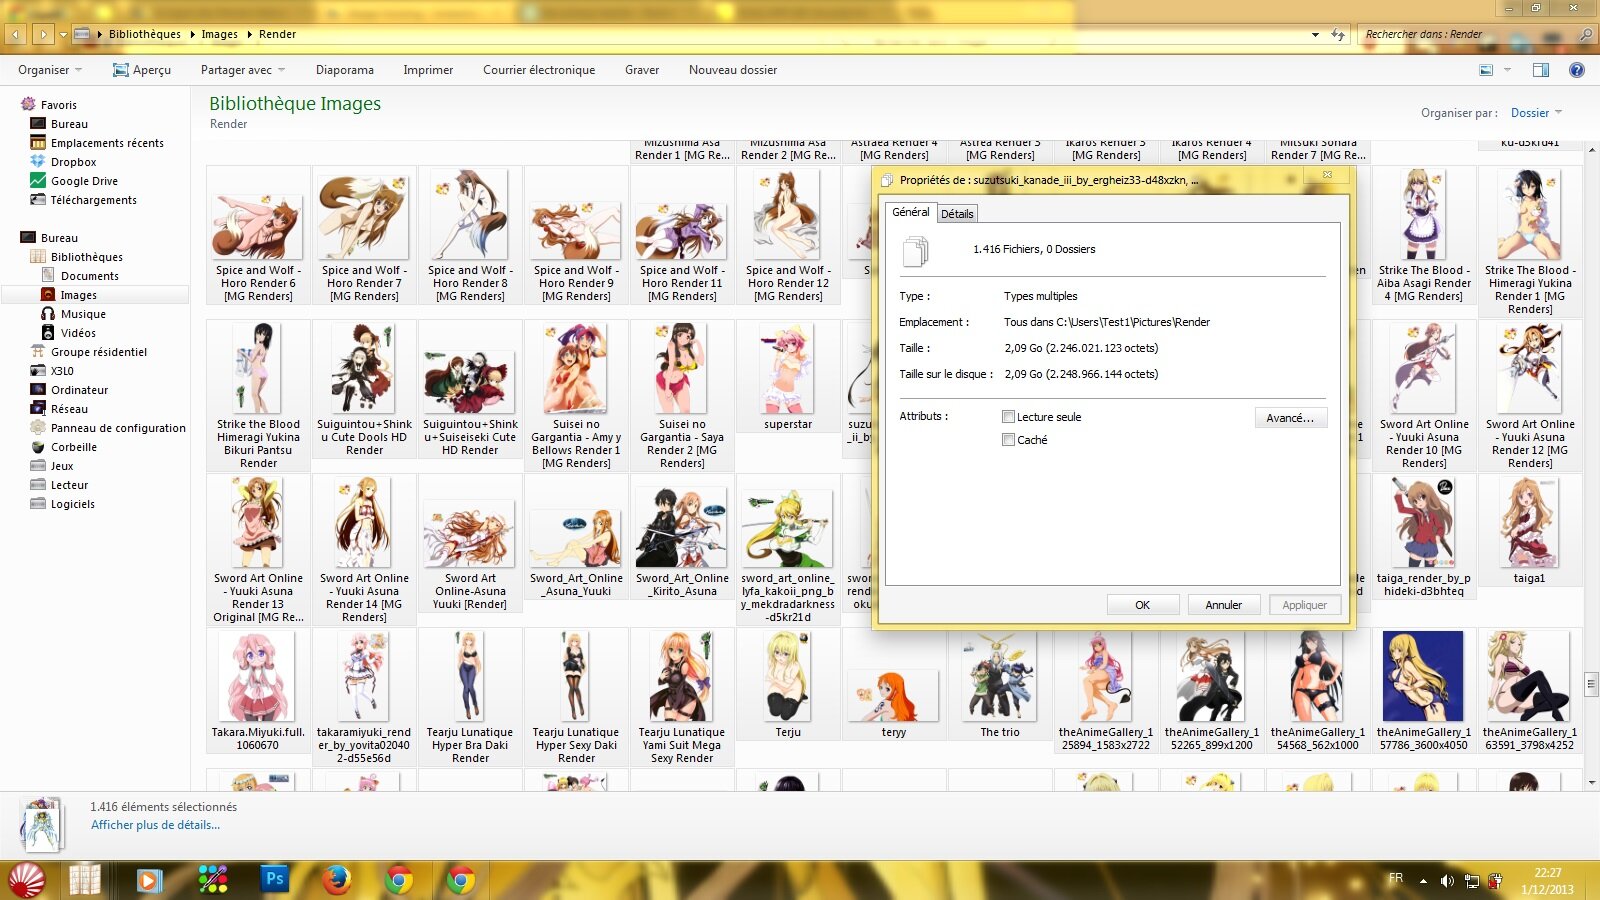Open the media player taskbar icon
The height and width of the screenshot is (900, 1600).
pyautogui.click(x=149, y=880)
